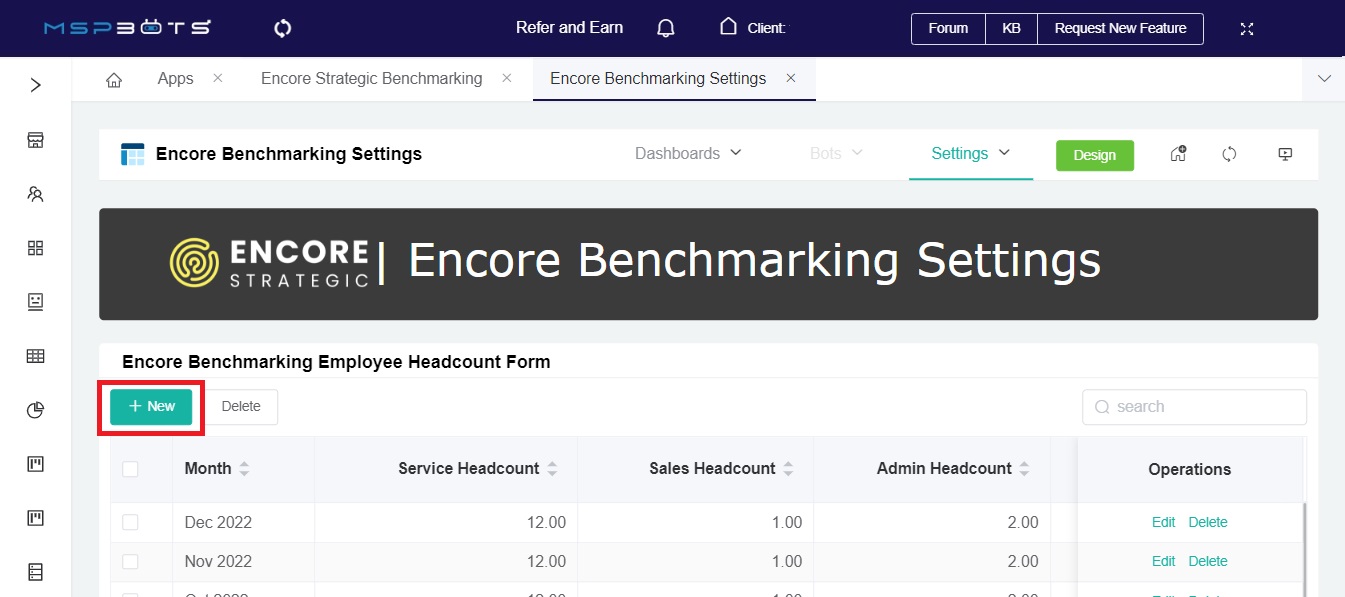Sort by Service Headcount column arrows
1345x597 pixels.
tap(552, 469)
